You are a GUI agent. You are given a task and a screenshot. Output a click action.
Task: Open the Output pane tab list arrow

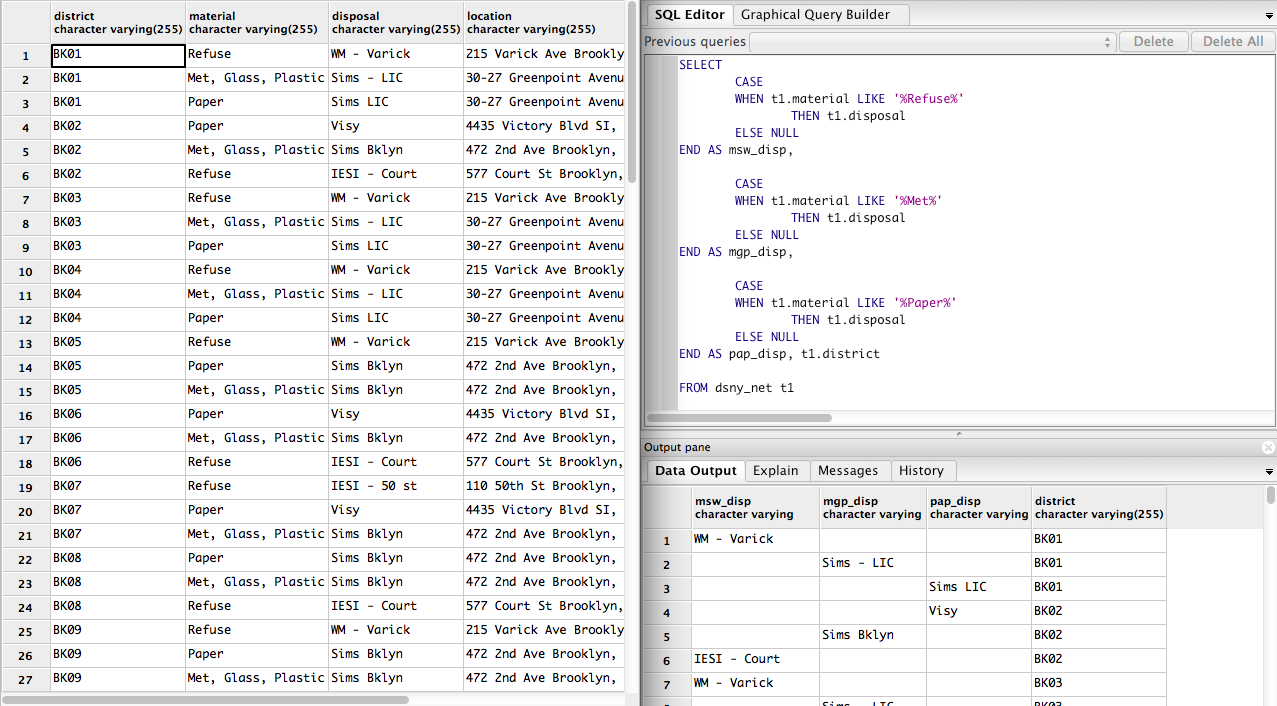(x=1268, y=471)
